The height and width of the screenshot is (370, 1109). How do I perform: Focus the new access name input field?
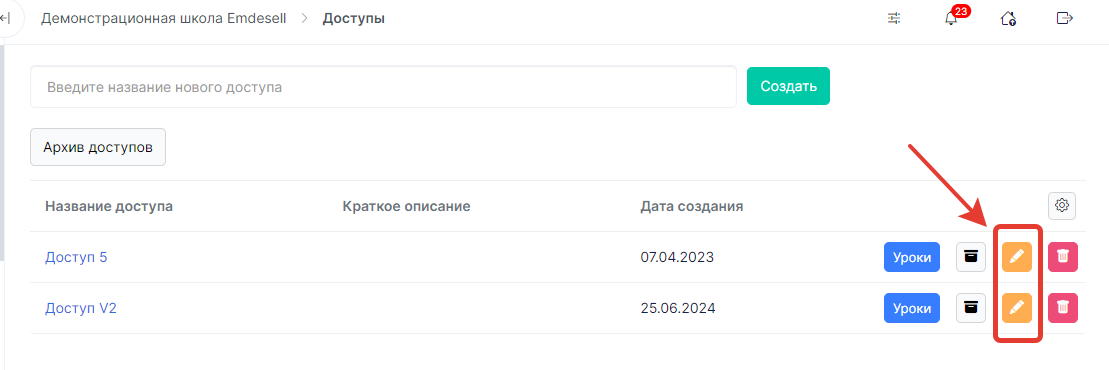point(383,87)
